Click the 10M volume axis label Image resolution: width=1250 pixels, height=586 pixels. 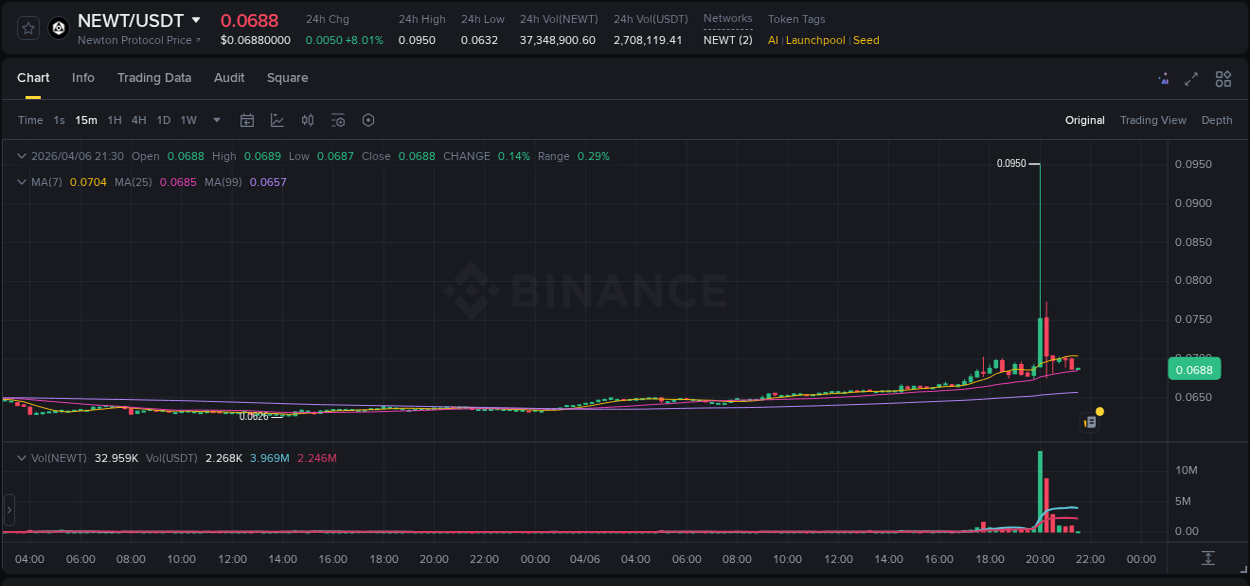tap(1187, 470)
